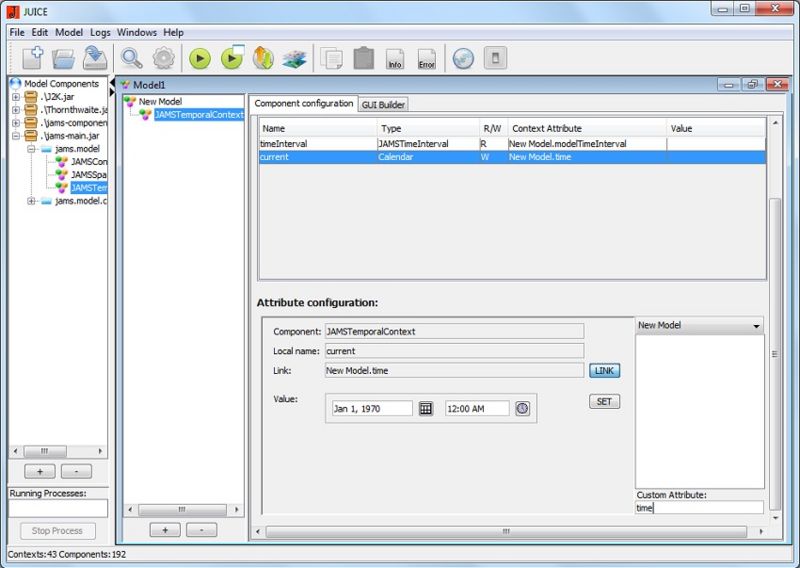The image size is (800, 568).
Task: Click the clock time picker icon
Action: 522,408
